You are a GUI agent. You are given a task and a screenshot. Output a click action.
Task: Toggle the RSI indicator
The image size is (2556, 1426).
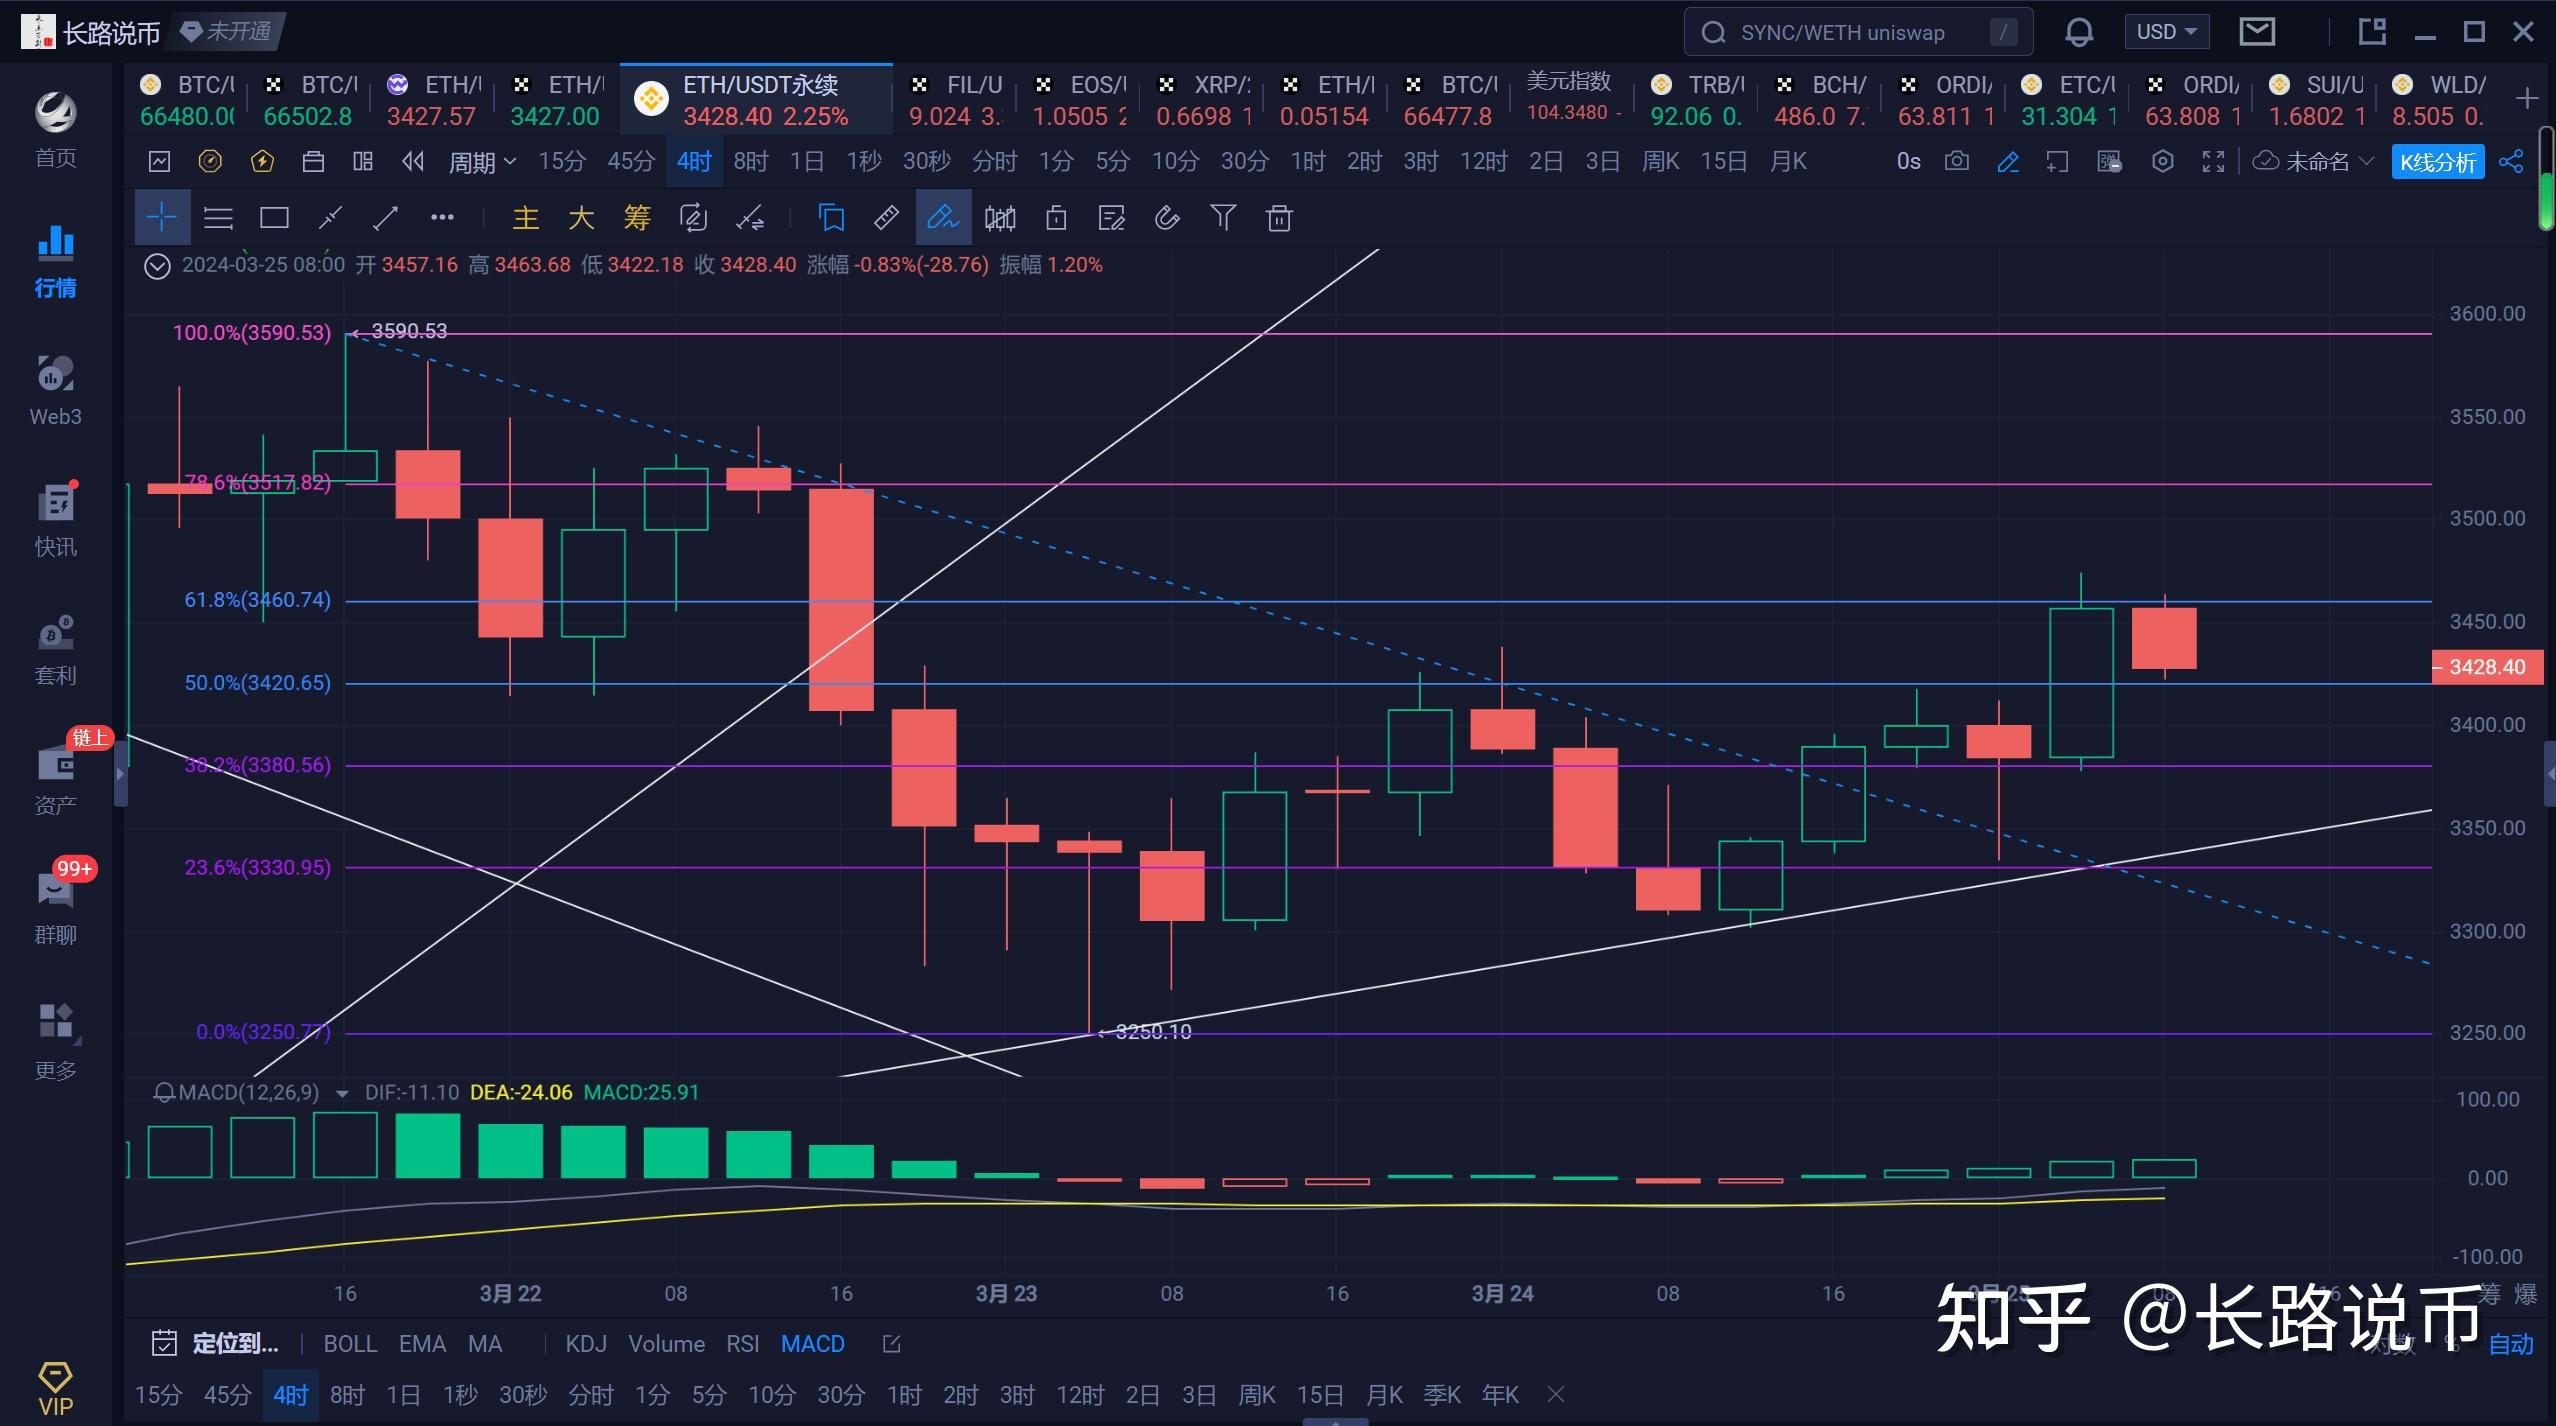pos(742,1344)
